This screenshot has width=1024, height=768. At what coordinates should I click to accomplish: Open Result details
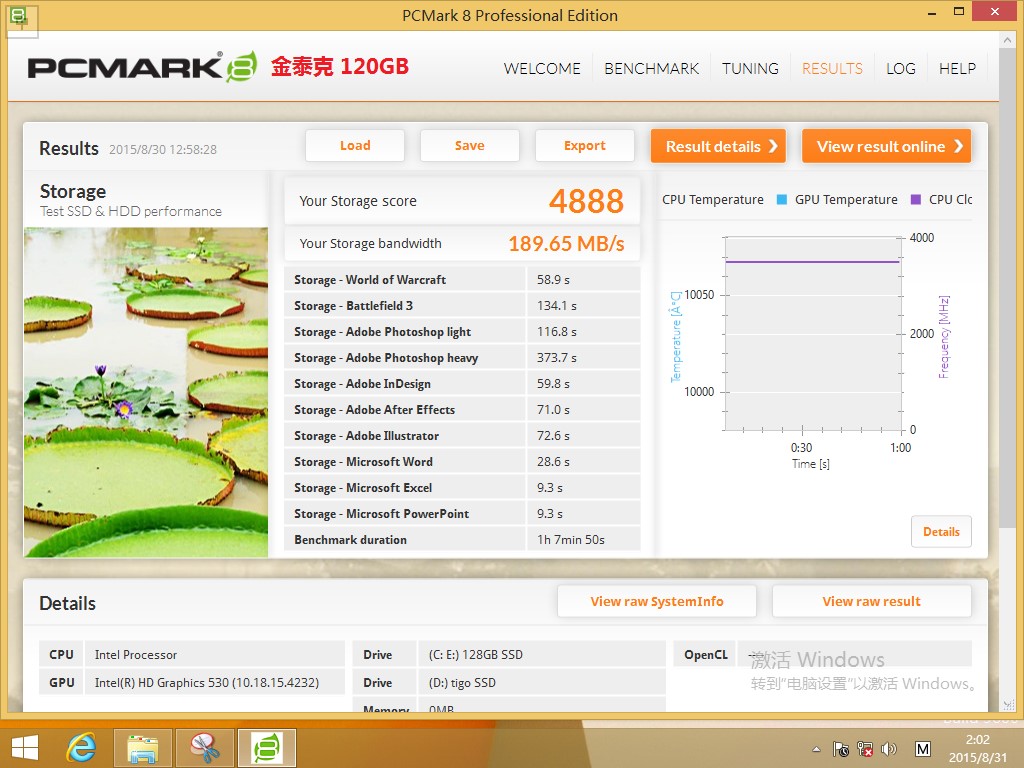click(718, 146)
